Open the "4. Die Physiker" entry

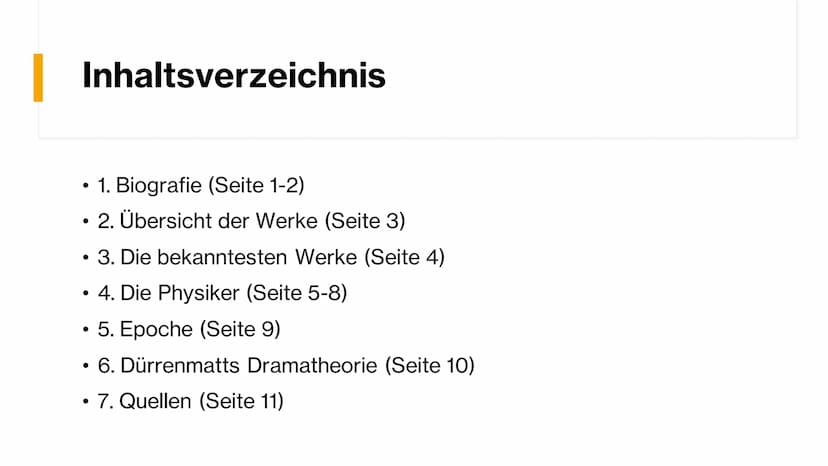[x=168, y=293]
